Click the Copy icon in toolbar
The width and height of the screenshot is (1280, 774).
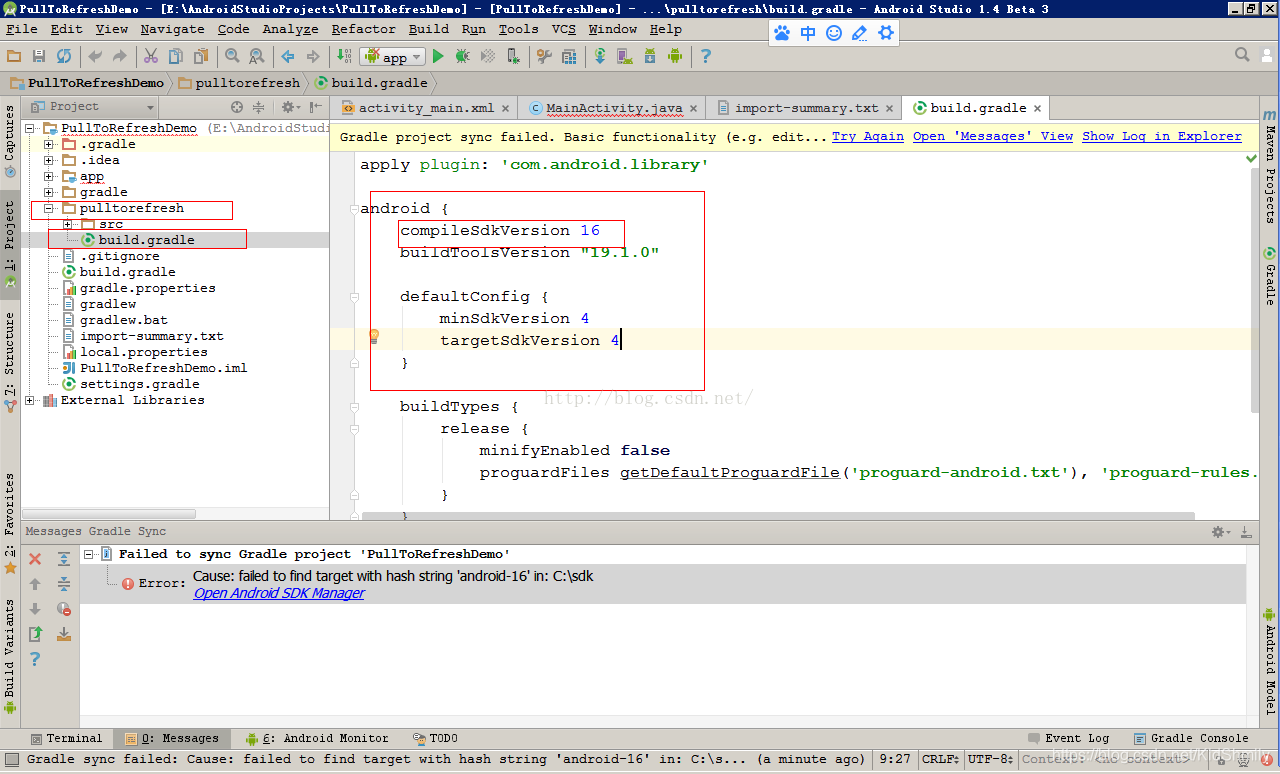(x=176, y=56)
